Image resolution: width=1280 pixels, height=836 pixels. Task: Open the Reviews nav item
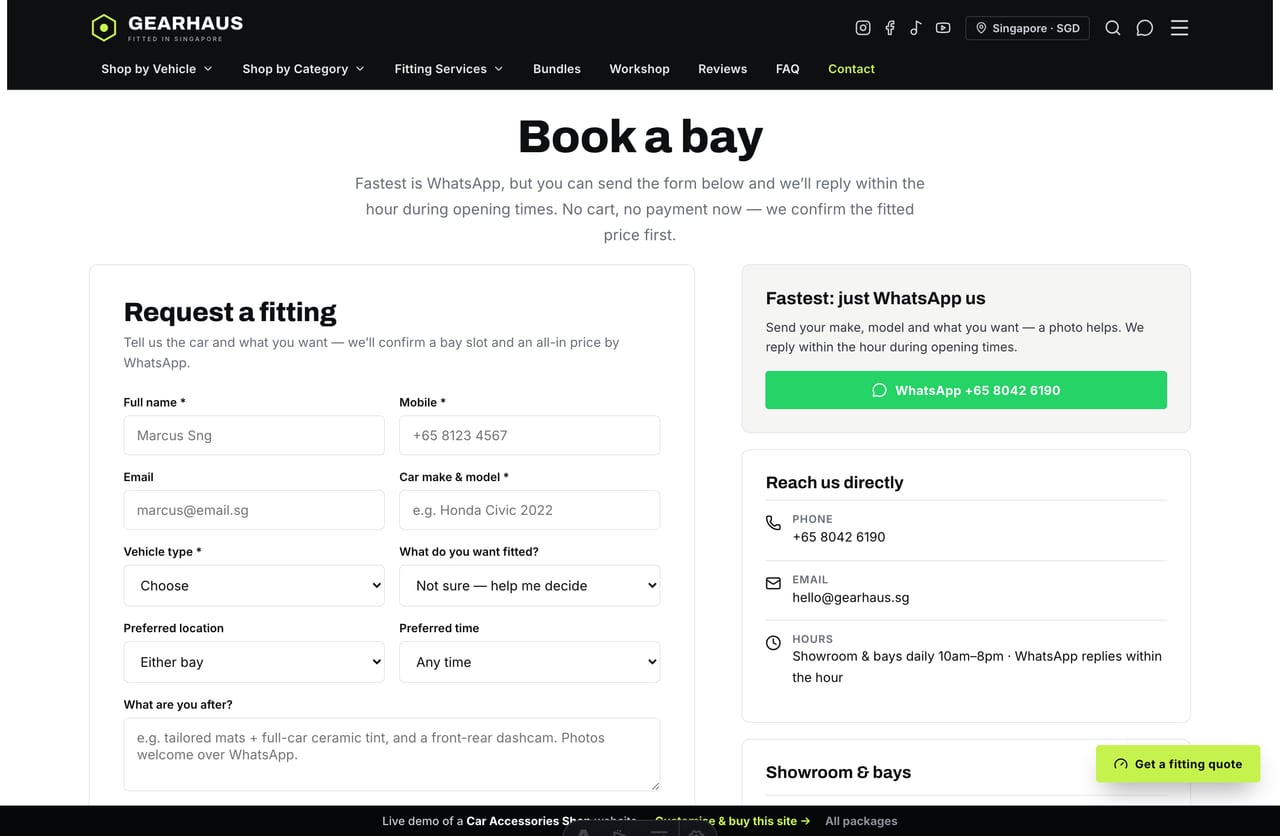[x=722, y=69]
